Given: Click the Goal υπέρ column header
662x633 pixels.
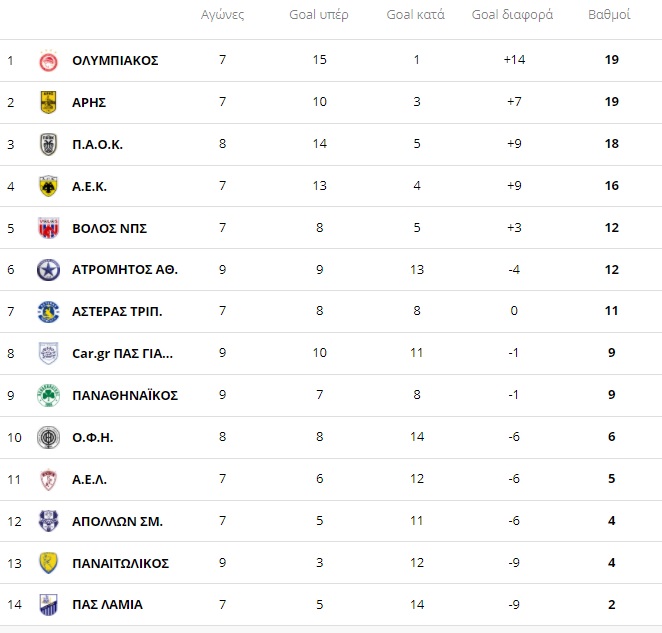Looking at the screenshot, I should click(x=319, y=15).
